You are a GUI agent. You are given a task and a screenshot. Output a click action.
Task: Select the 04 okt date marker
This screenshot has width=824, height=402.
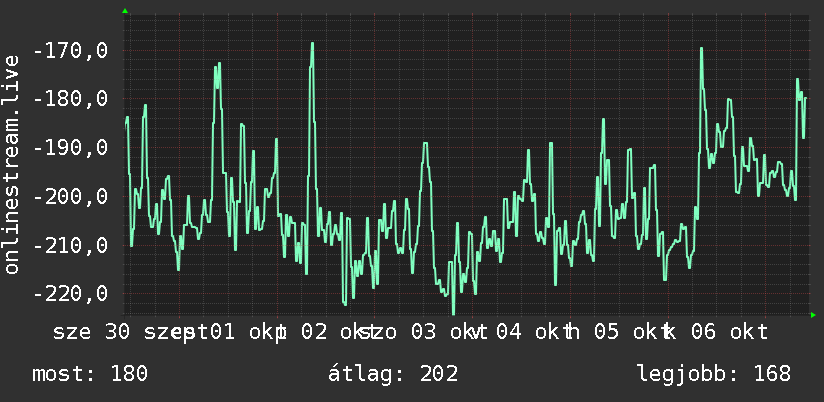tap(529, 333)
